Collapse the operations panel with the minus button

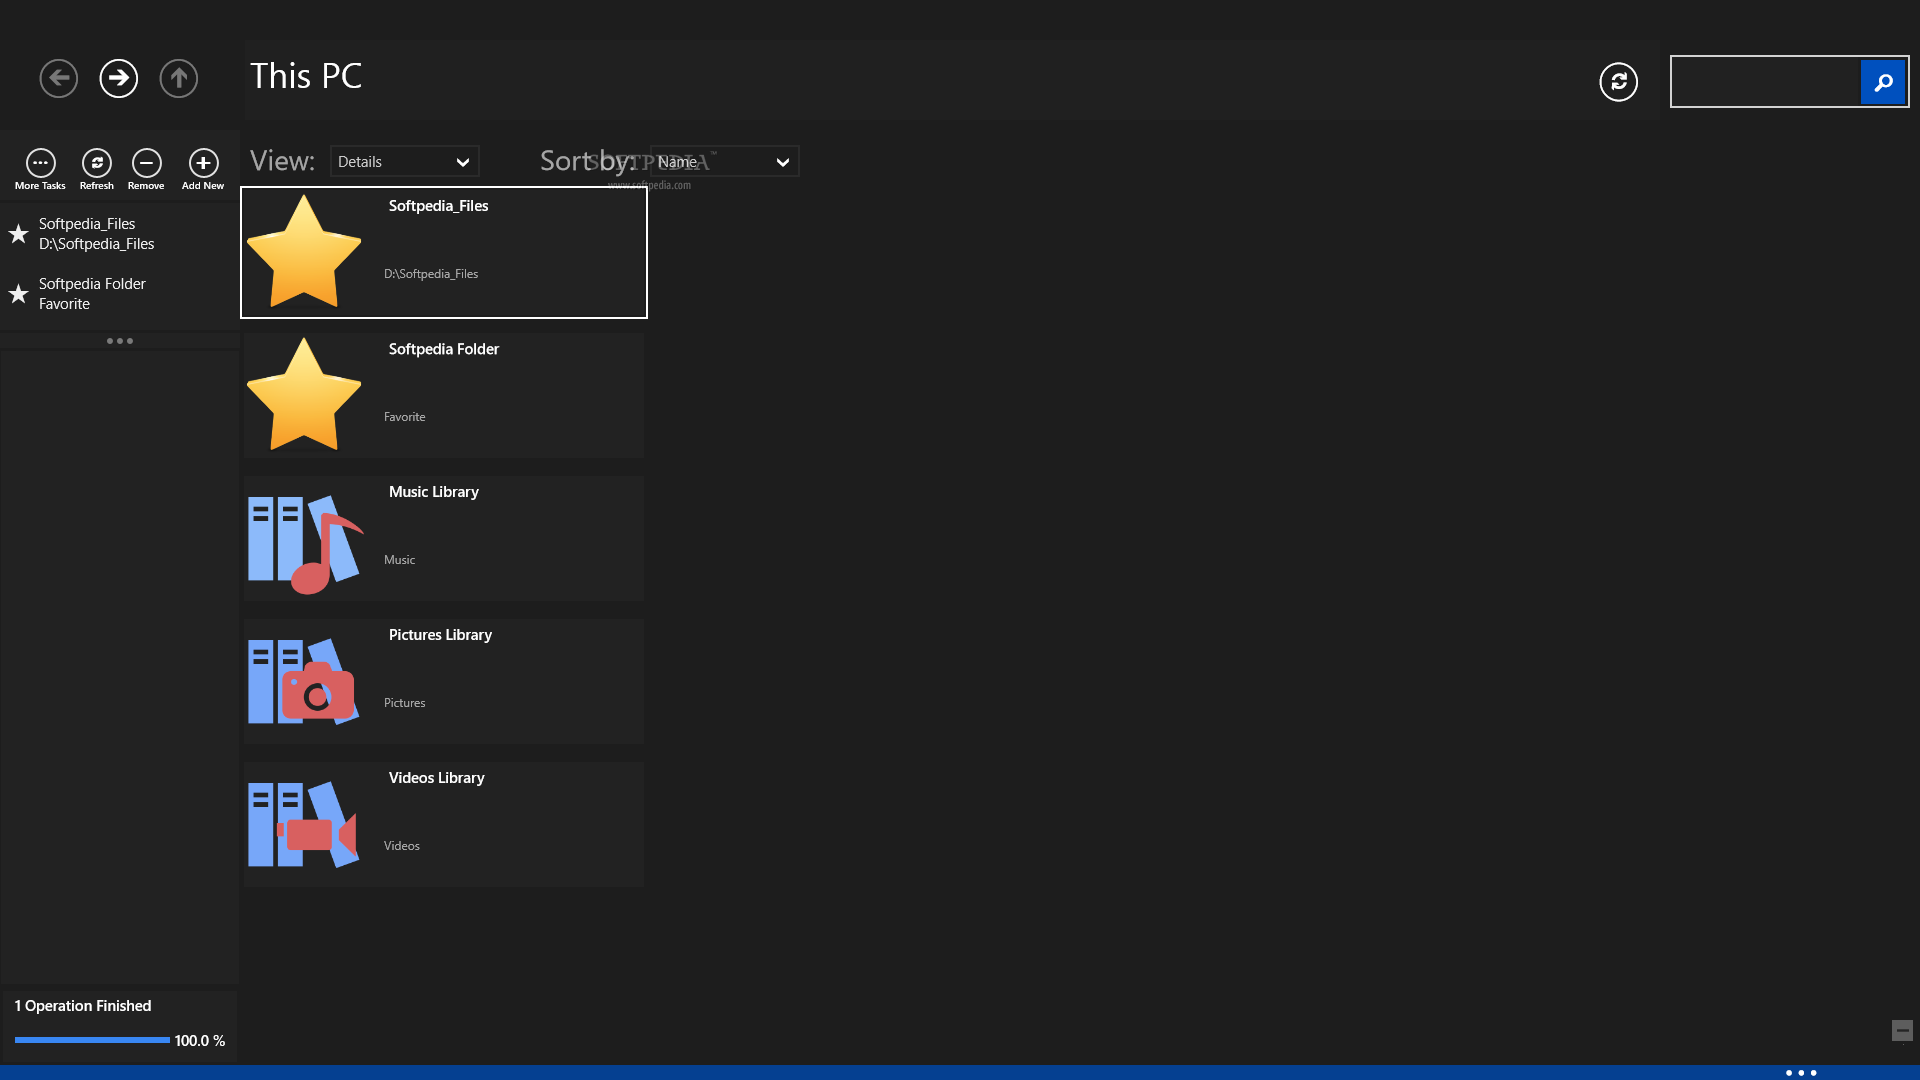tap(1902, 1030)
